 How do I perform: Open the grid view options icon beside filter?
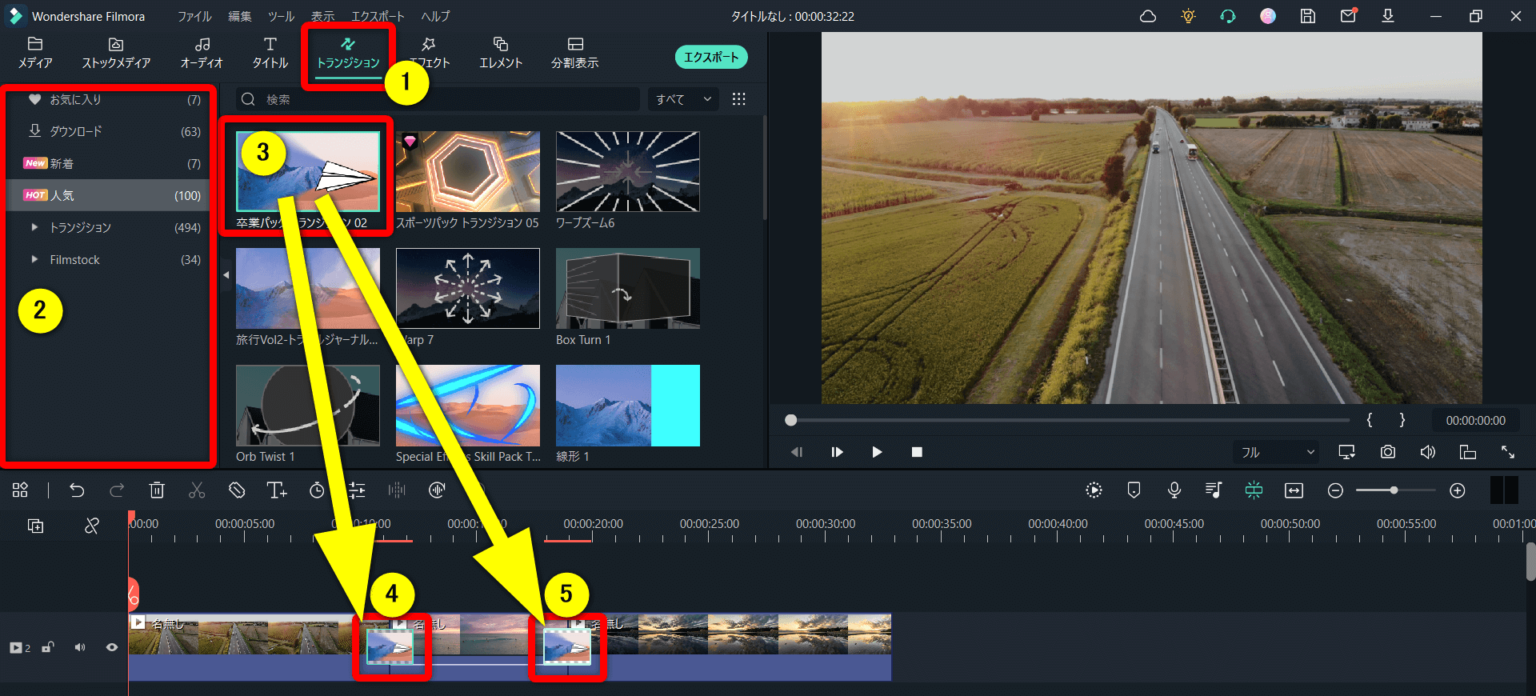739,99
